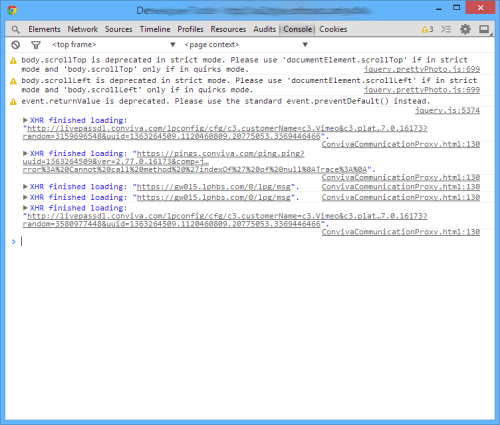The image size is (500, 425).
Task: Expand the first XHR finished loading entry
Action: click(x=25, y=120)
